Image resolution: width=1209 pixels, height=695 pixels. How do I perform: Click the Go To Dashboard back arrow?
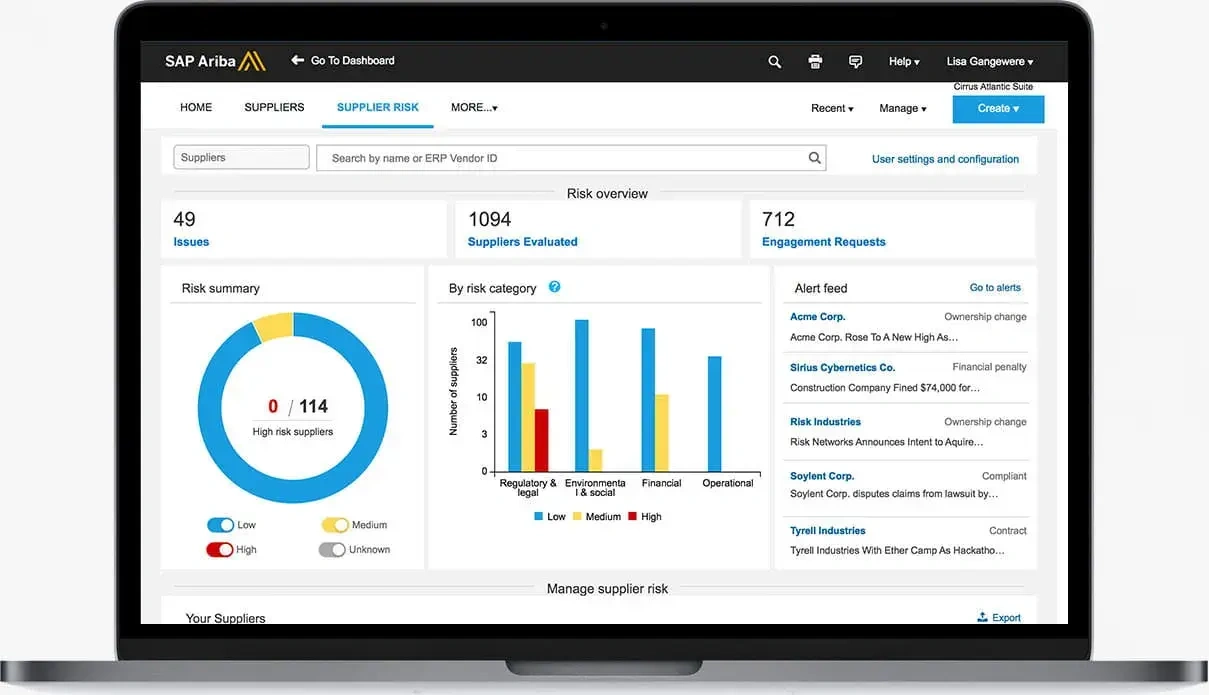coord(297,61)
